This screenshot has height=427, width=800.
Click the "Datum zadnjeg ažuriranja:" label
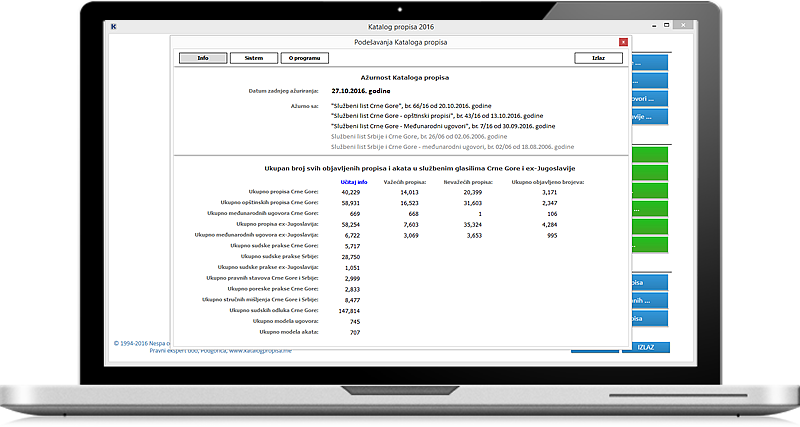(x=283, y=91)
